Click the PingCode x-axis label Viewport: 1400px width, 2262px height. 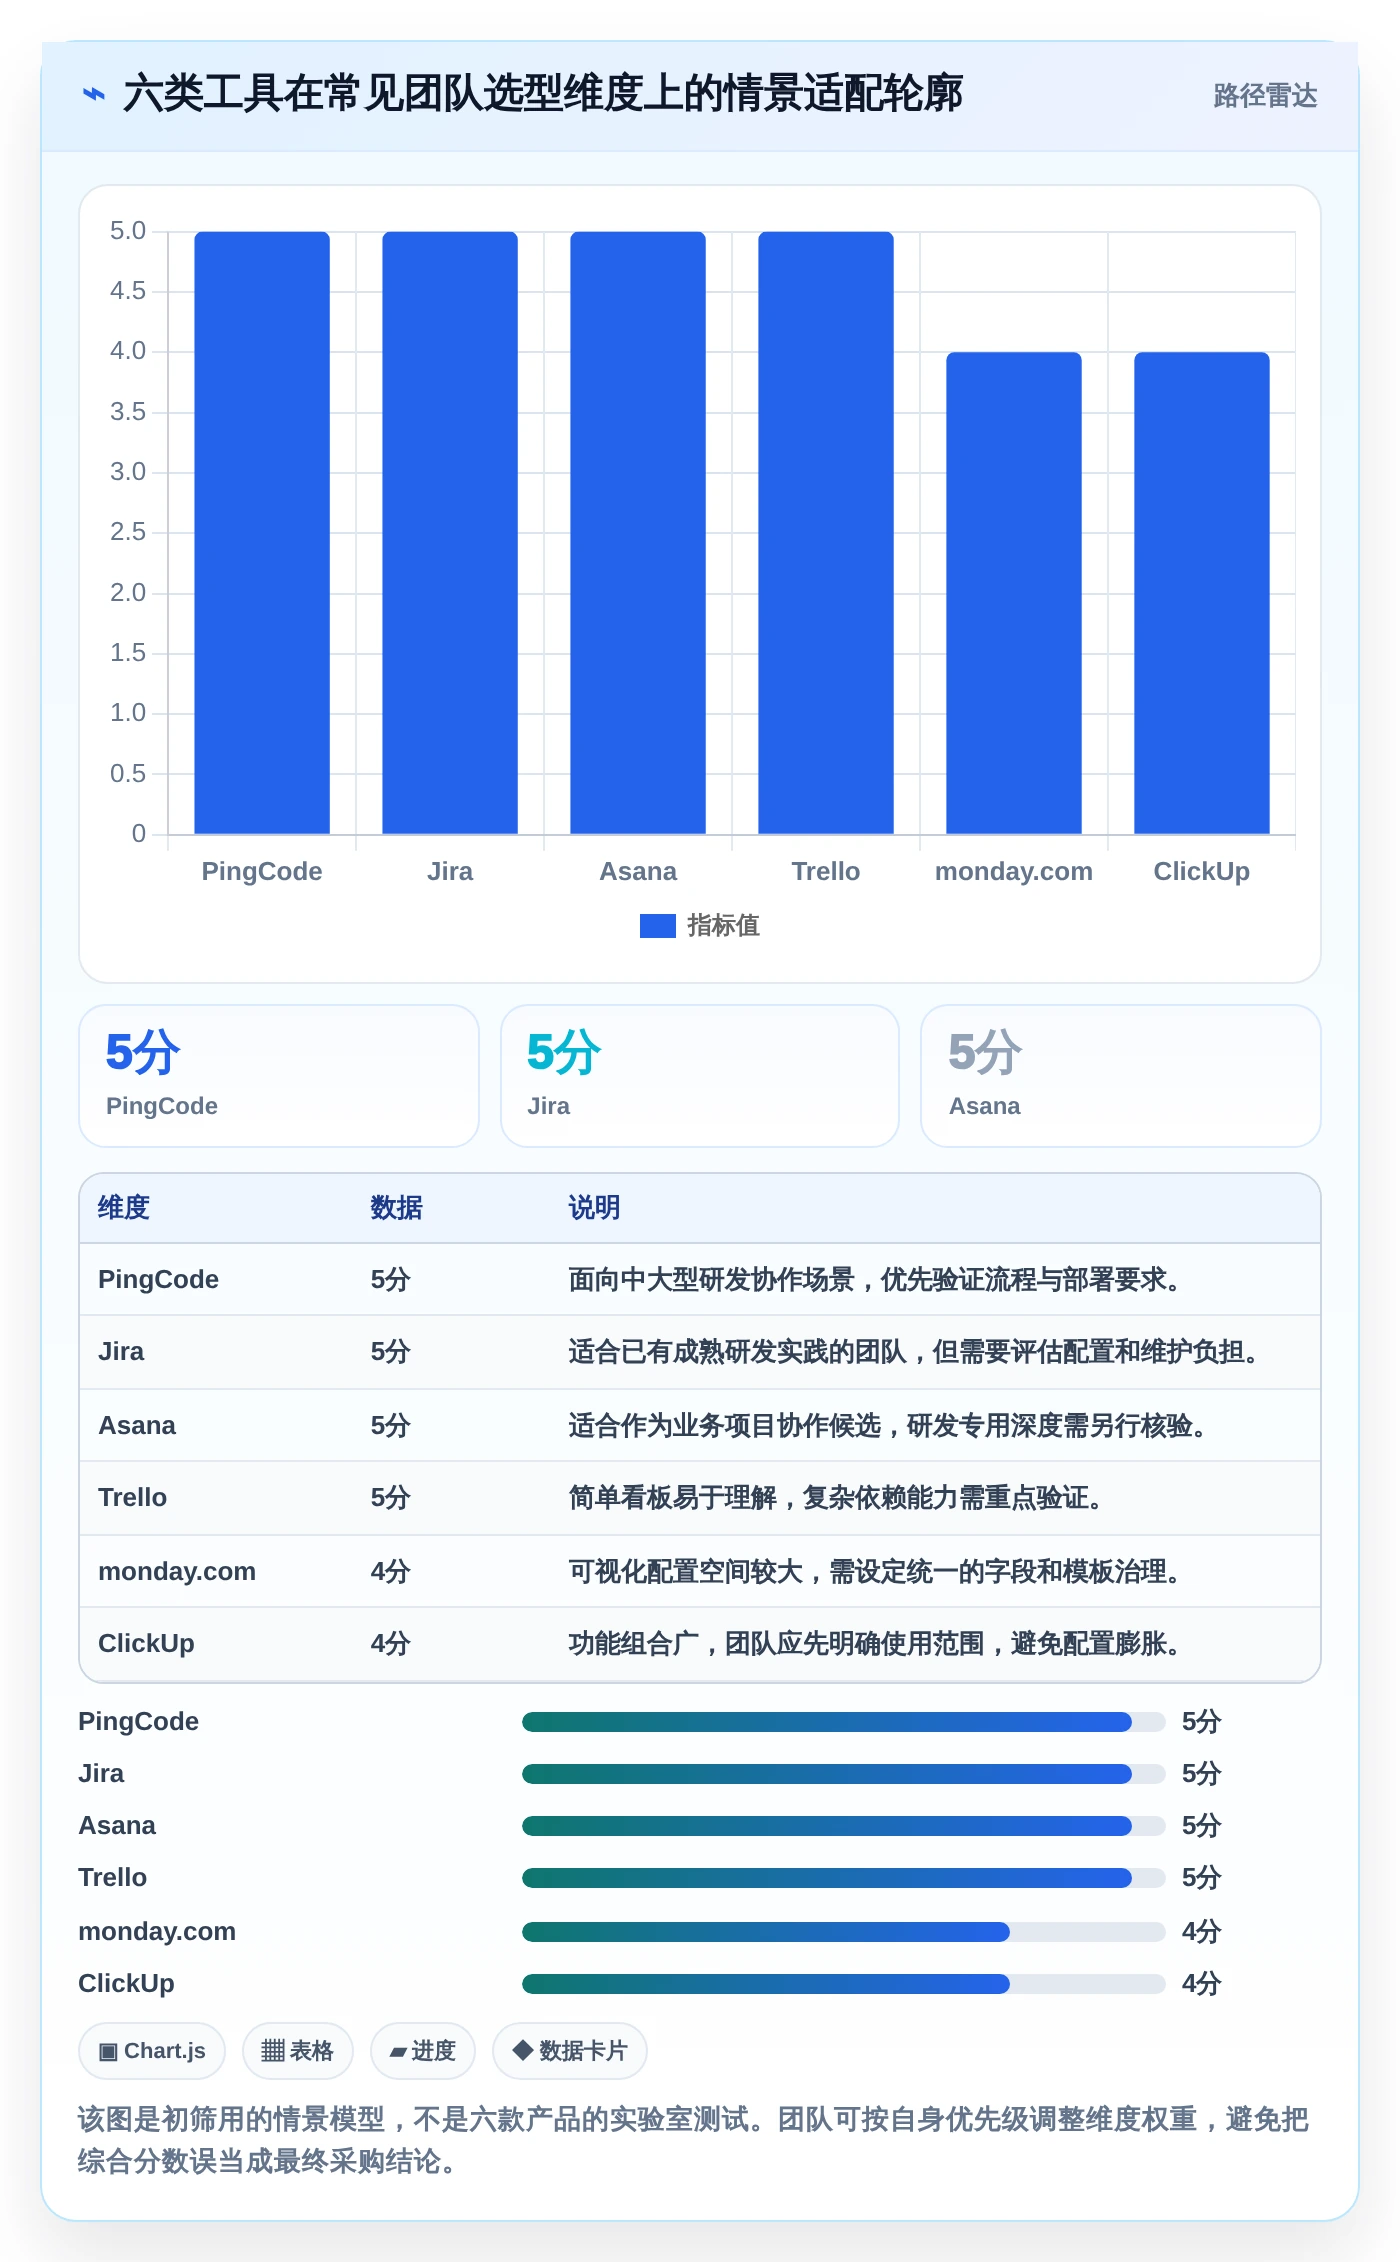coord(262,871)
